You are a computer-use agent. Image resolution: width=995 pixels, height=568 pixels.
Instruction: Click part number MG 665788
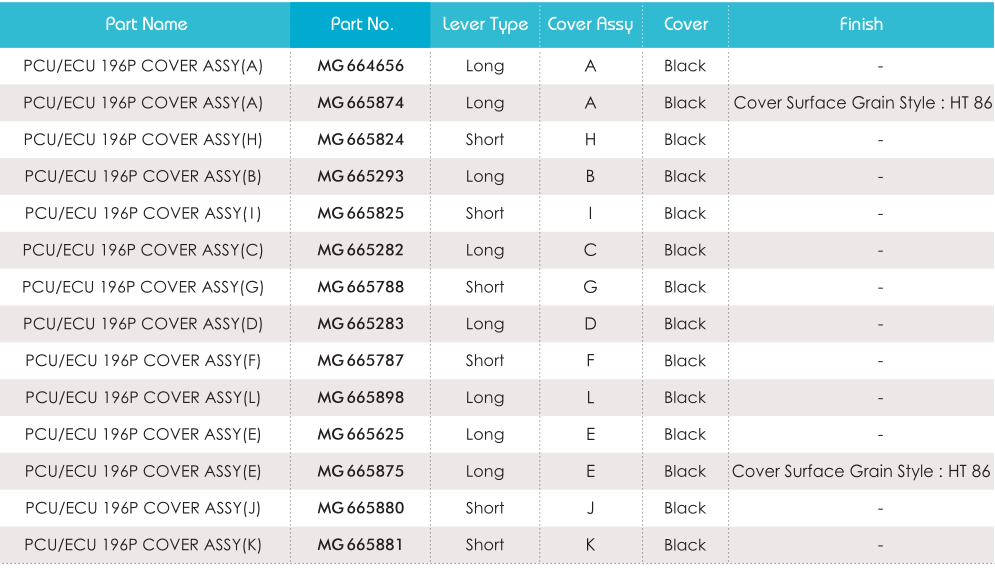[360, 287]
